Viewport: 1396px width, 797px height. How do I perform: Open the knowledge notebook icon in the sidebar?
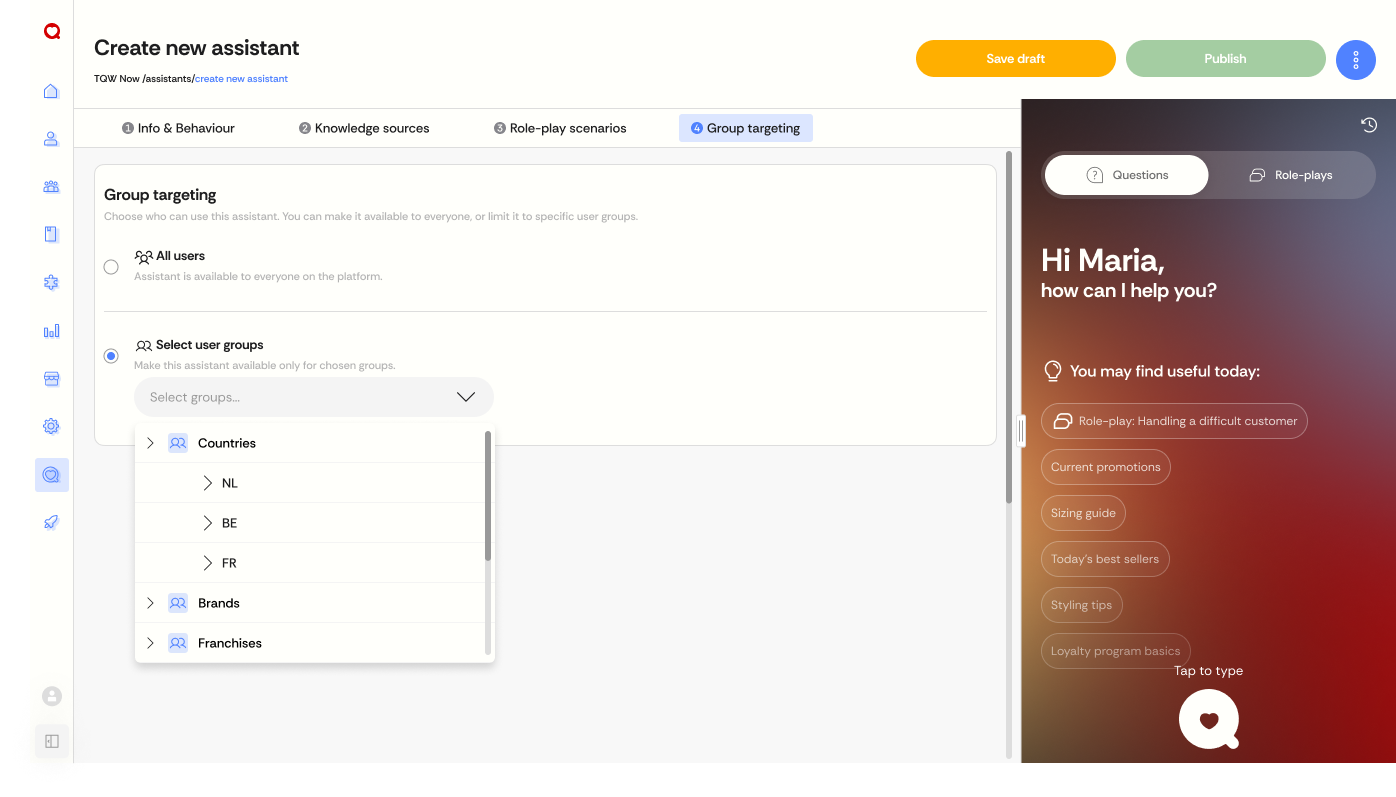pos(51,234)
